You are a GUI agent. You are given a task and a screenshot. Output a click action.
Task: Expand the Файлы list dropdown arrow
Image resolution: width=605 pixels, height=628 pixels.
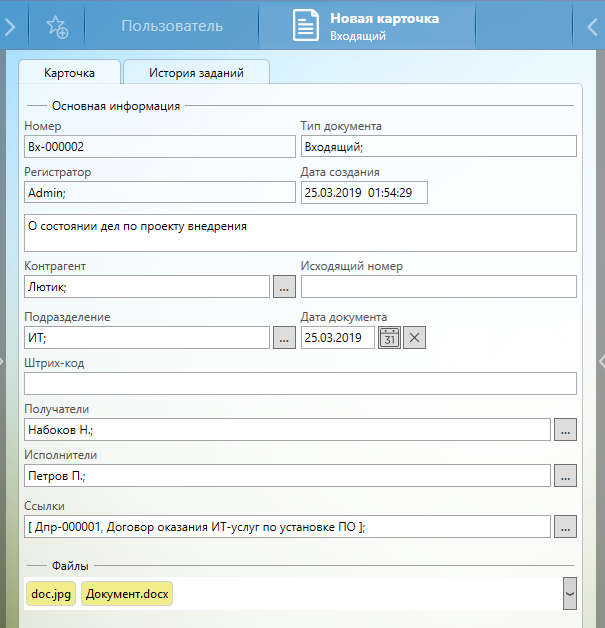point(570,593)
